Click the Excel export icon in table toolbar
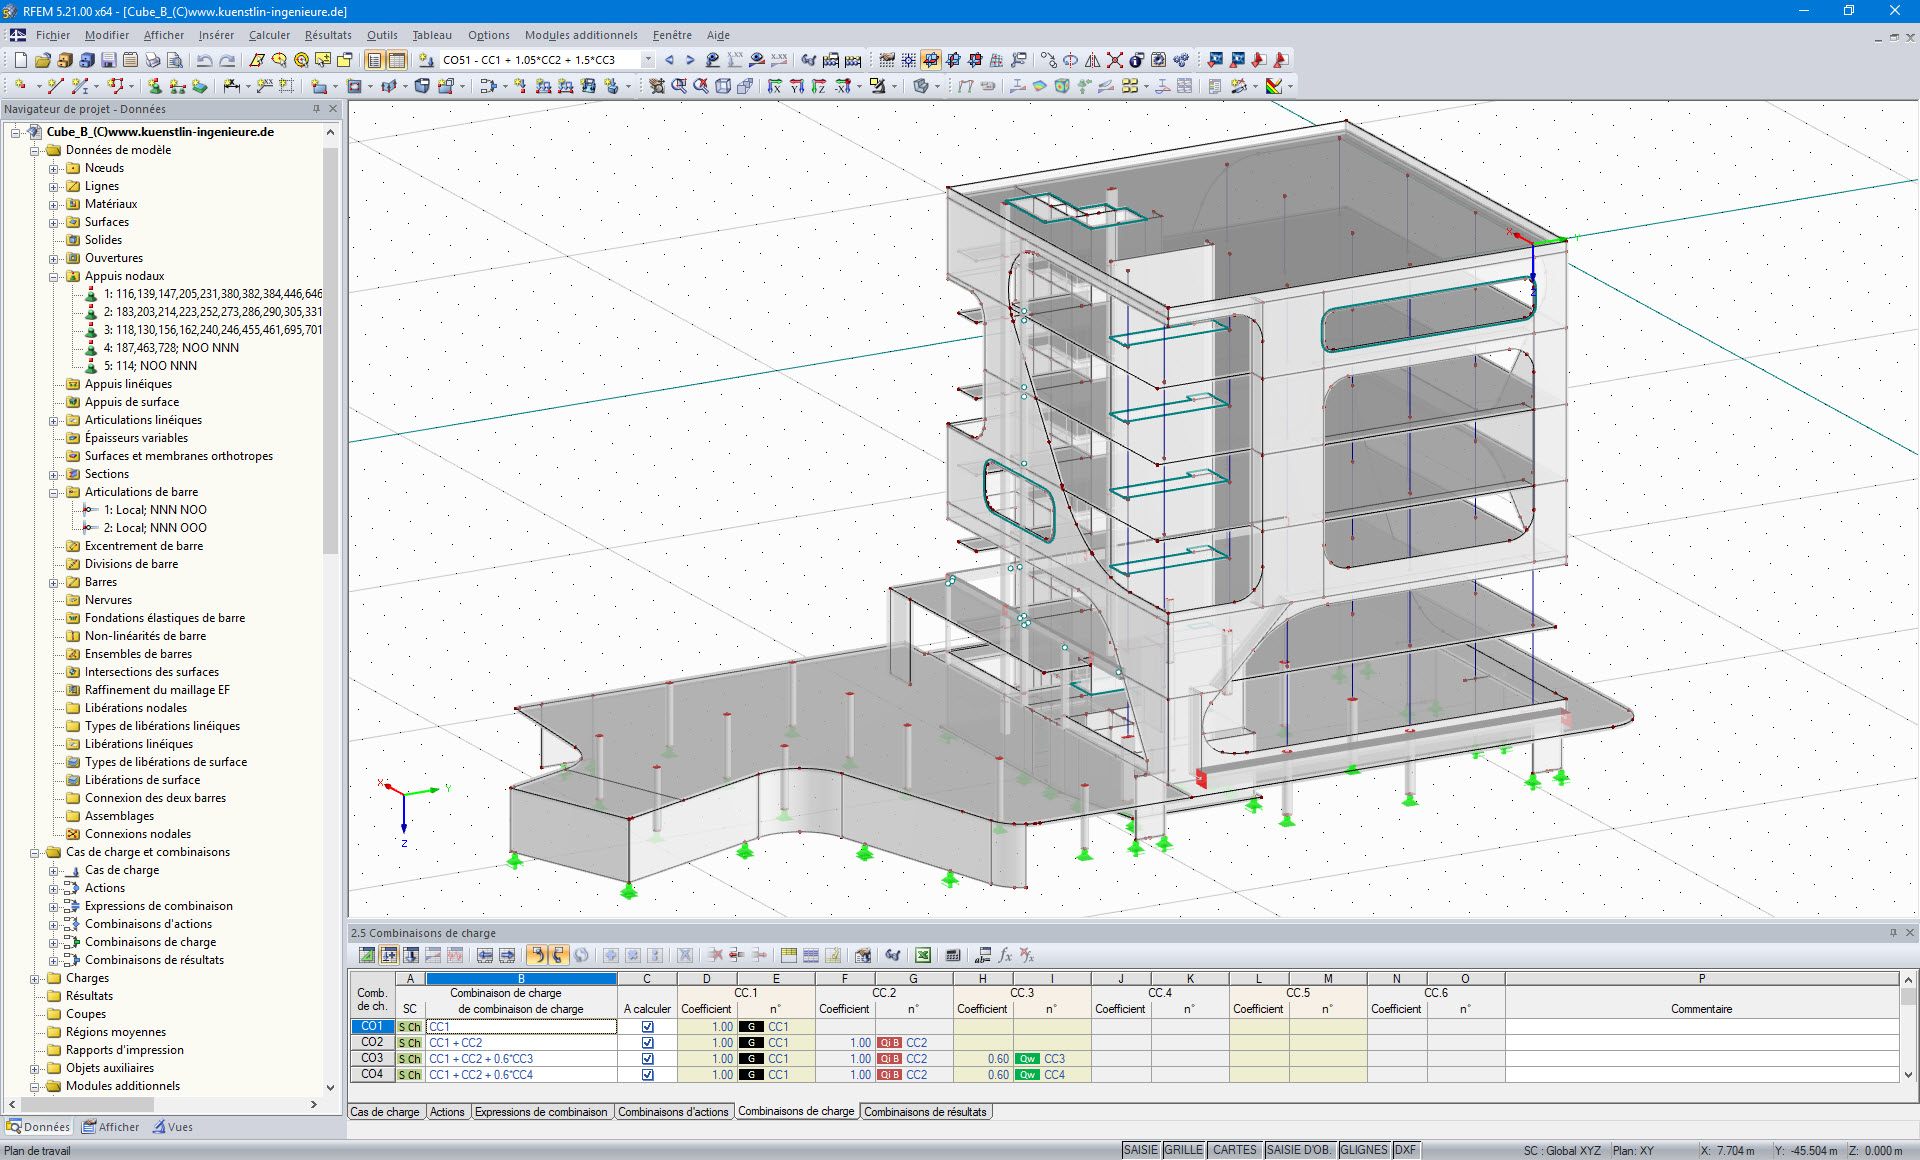Screen dimensions: 1920x1160 [923, 955]
